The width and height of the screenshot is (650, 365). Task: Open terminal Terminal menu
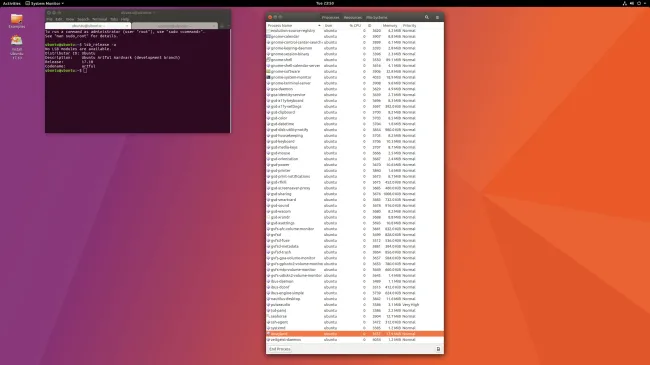click(x=99, y=19)
